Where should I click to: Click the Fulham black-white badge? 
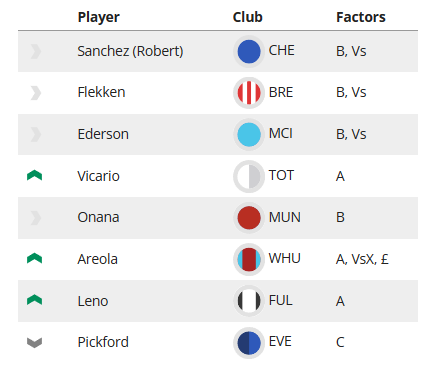249,301
